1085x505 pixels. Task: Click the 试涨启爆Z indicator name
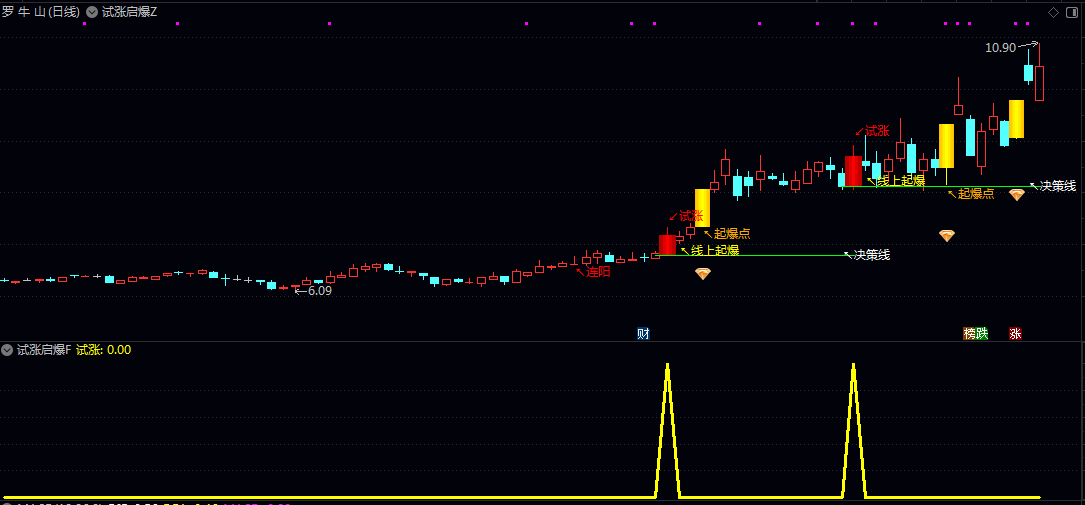point(129,12)
